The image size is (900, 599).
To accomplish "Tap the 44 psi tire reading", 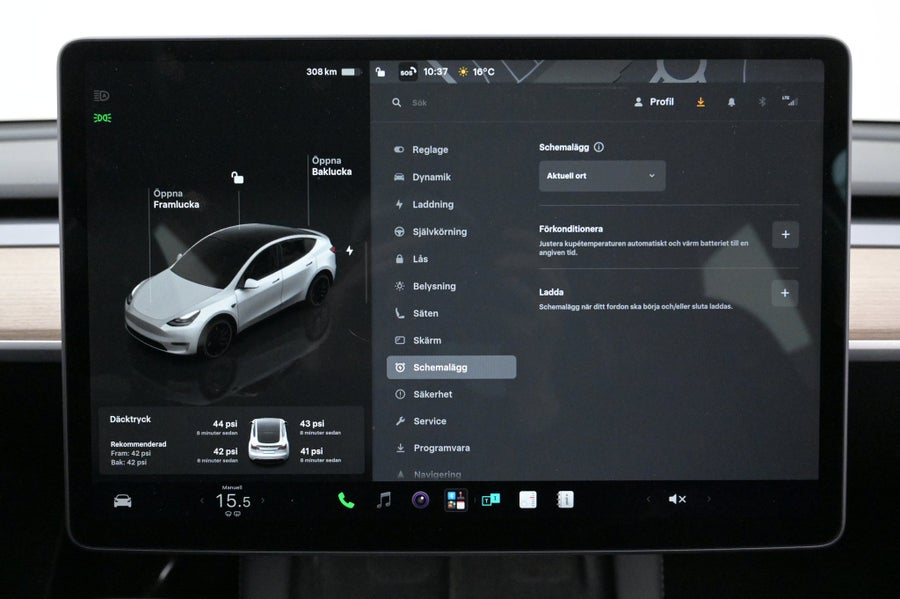I will [224, 424].
